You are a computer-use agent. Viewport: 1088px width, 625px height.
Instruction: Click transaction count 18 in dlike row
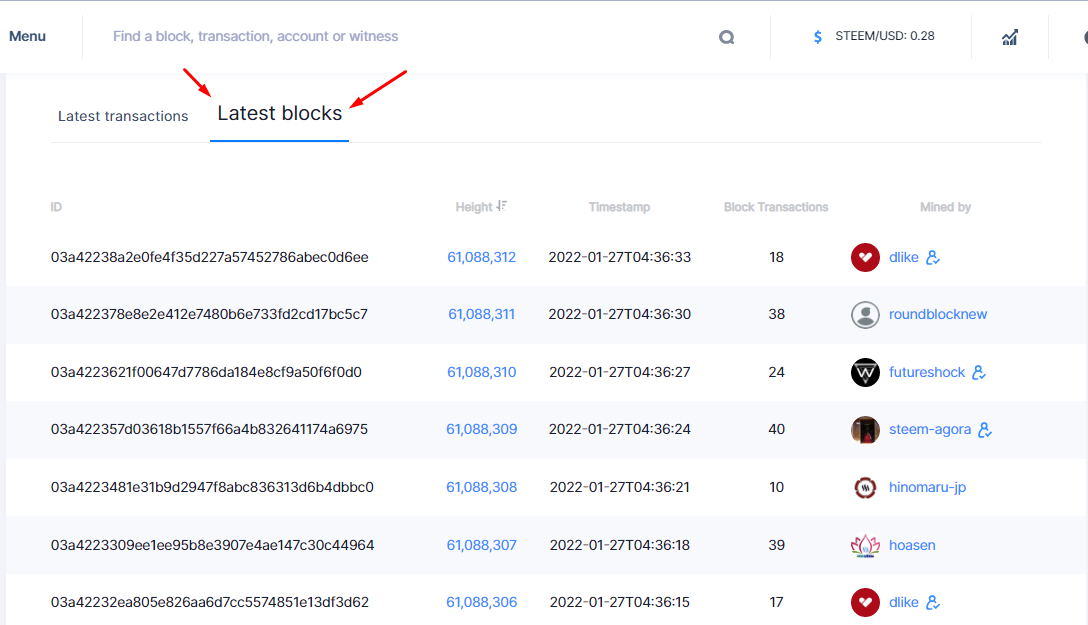coord(776,257)
